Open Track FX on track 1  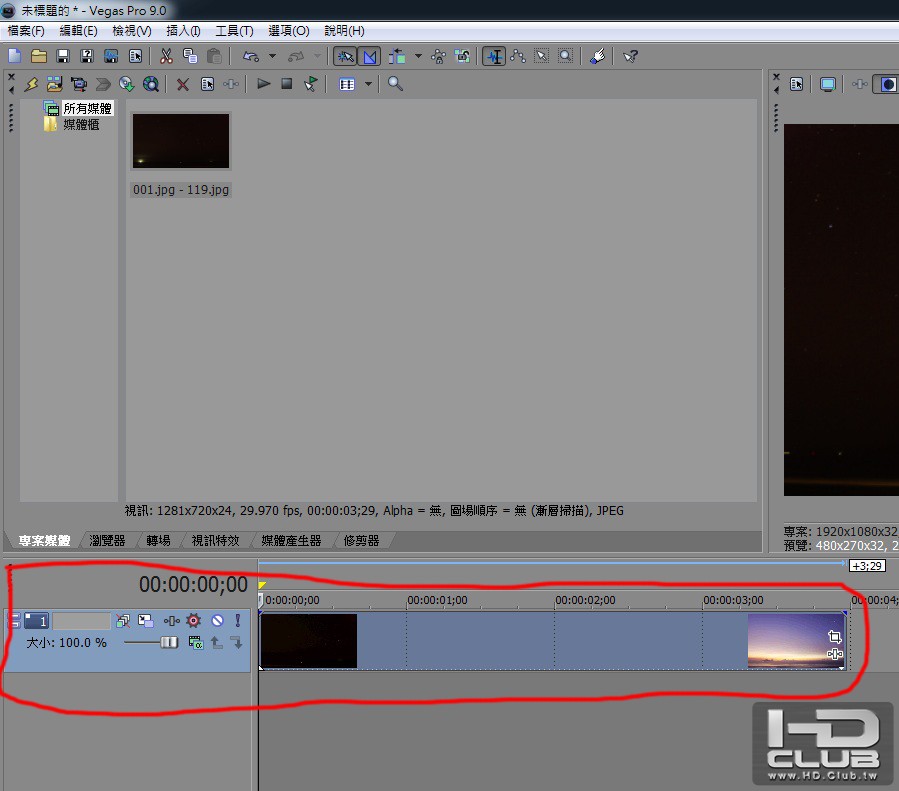(171, 621)
